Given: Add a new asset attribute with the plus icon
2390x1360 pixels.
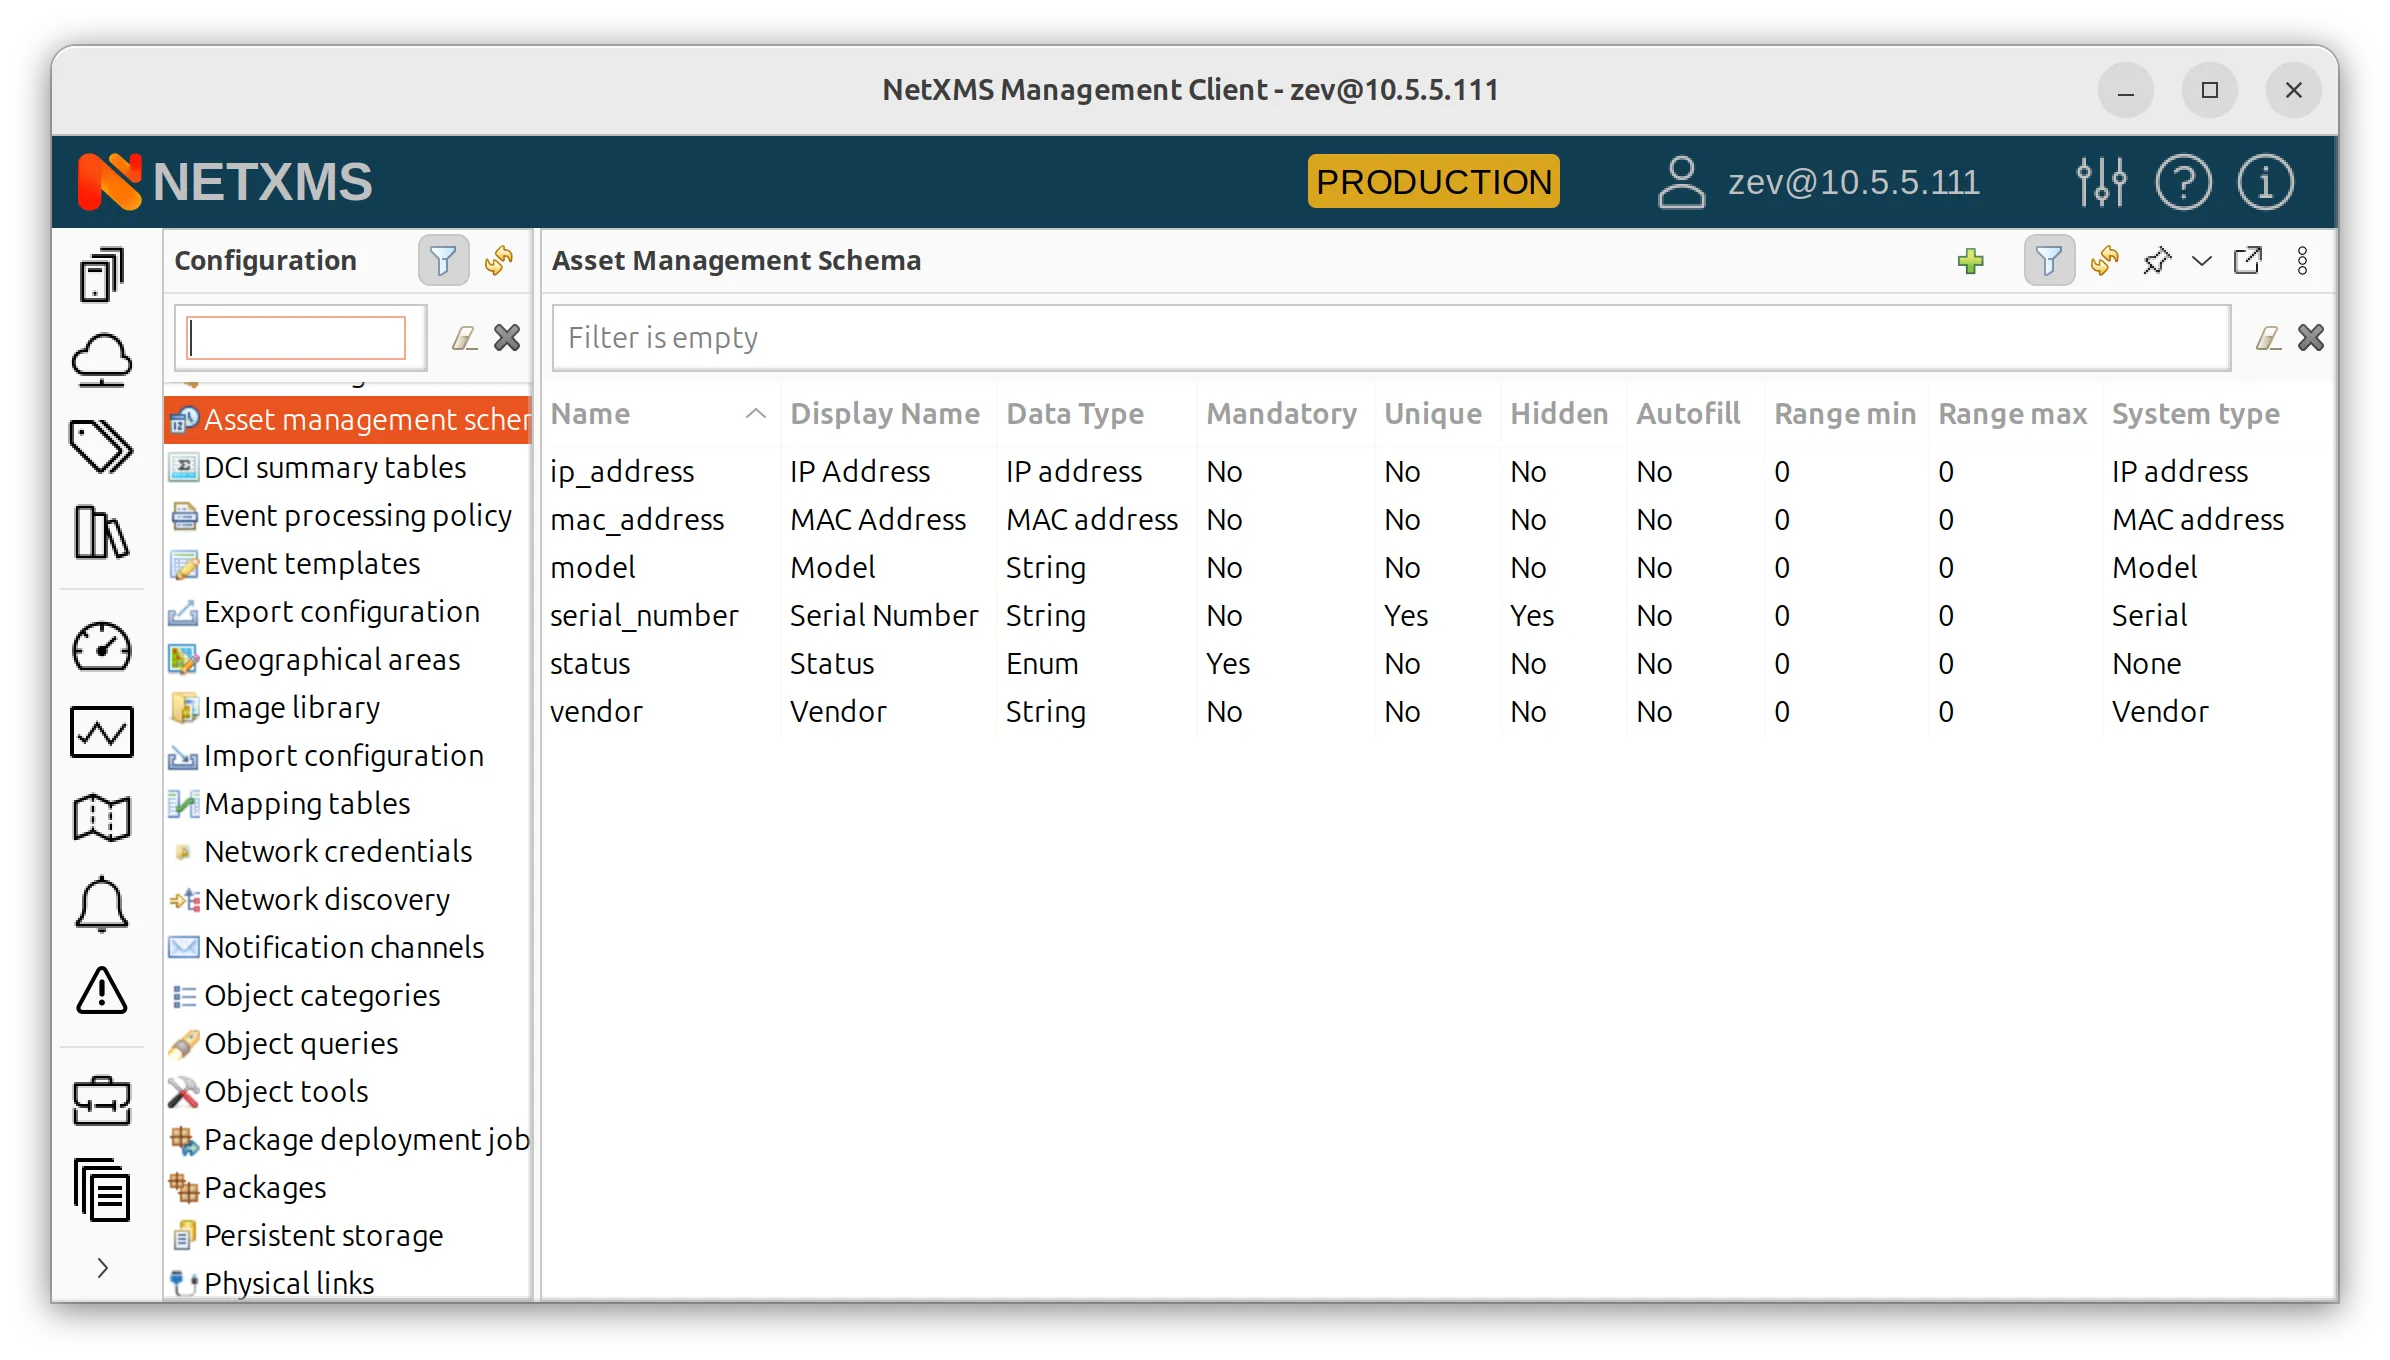Looking at the screenshot, I should point(1969,261).
